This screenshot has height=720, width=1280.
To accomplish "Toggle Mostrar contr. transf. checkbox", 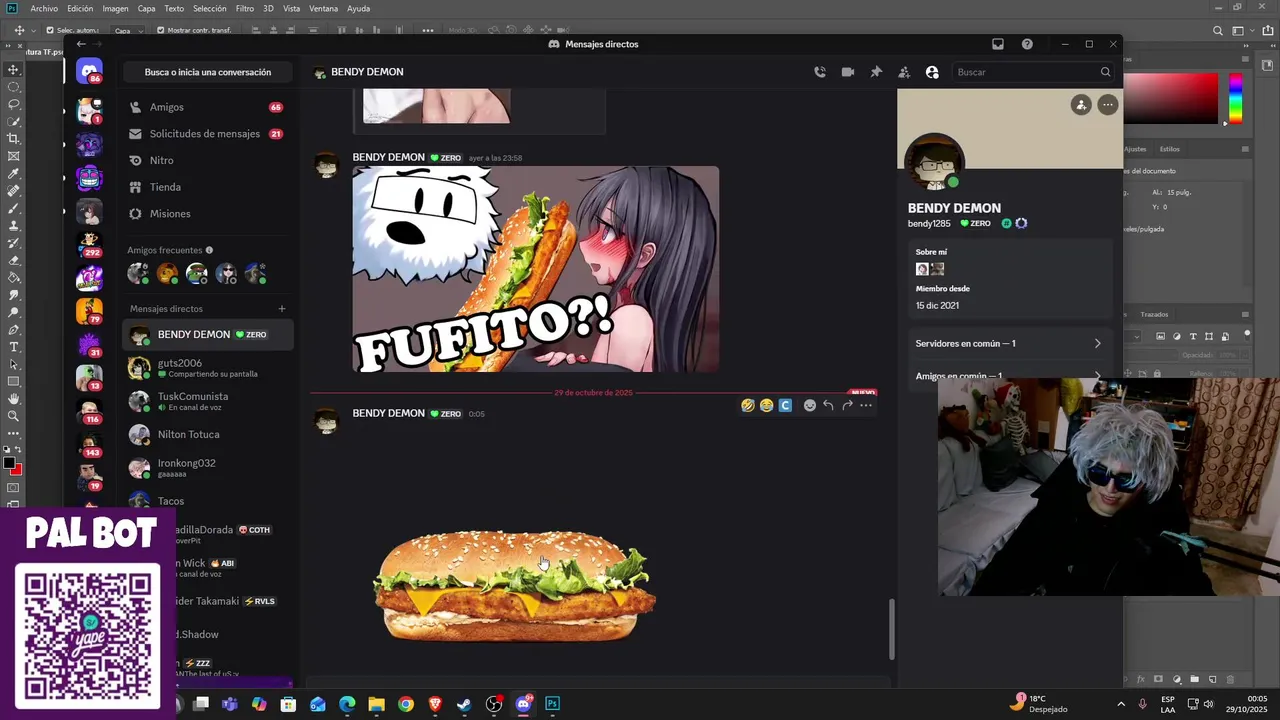I will click(161, 30).
